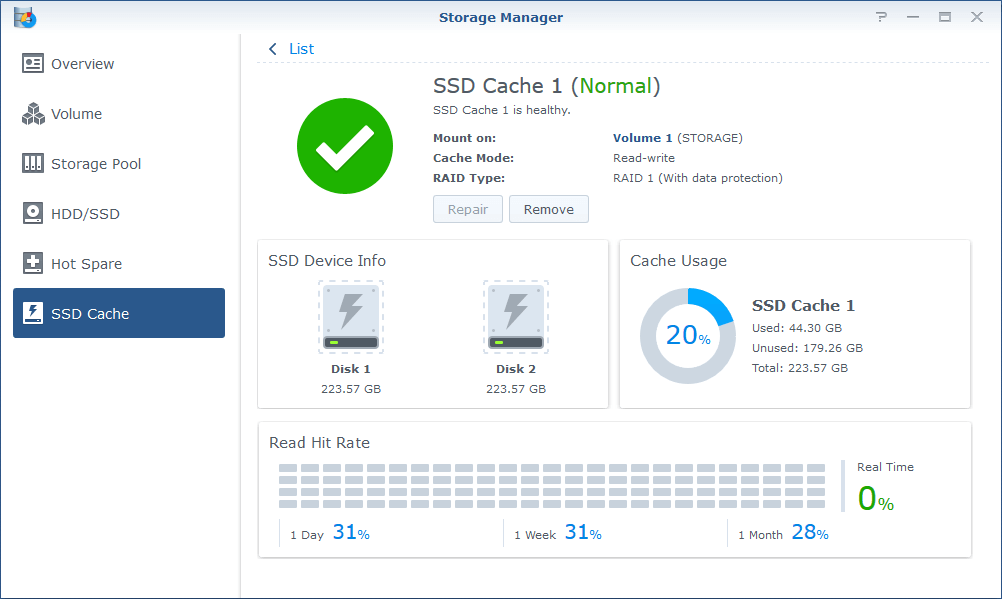
Task: Click the 1 Month 28% hit rate
Action: point(783,533)
